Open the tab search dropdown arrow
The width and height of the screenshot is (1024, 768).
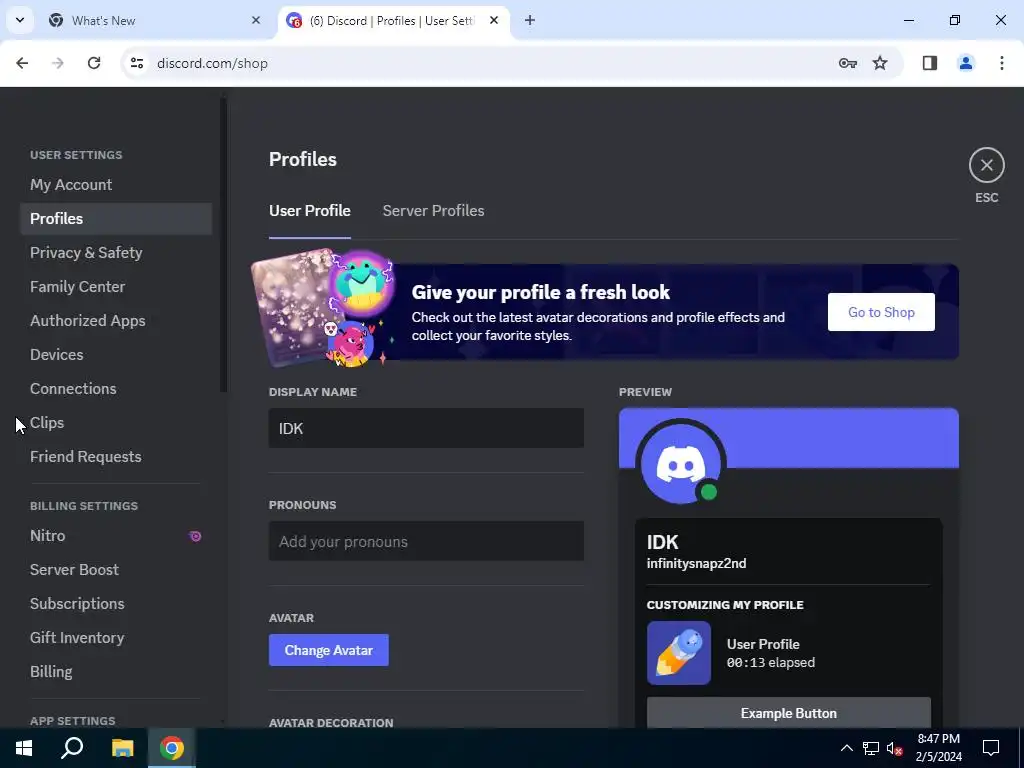[20, 20]
